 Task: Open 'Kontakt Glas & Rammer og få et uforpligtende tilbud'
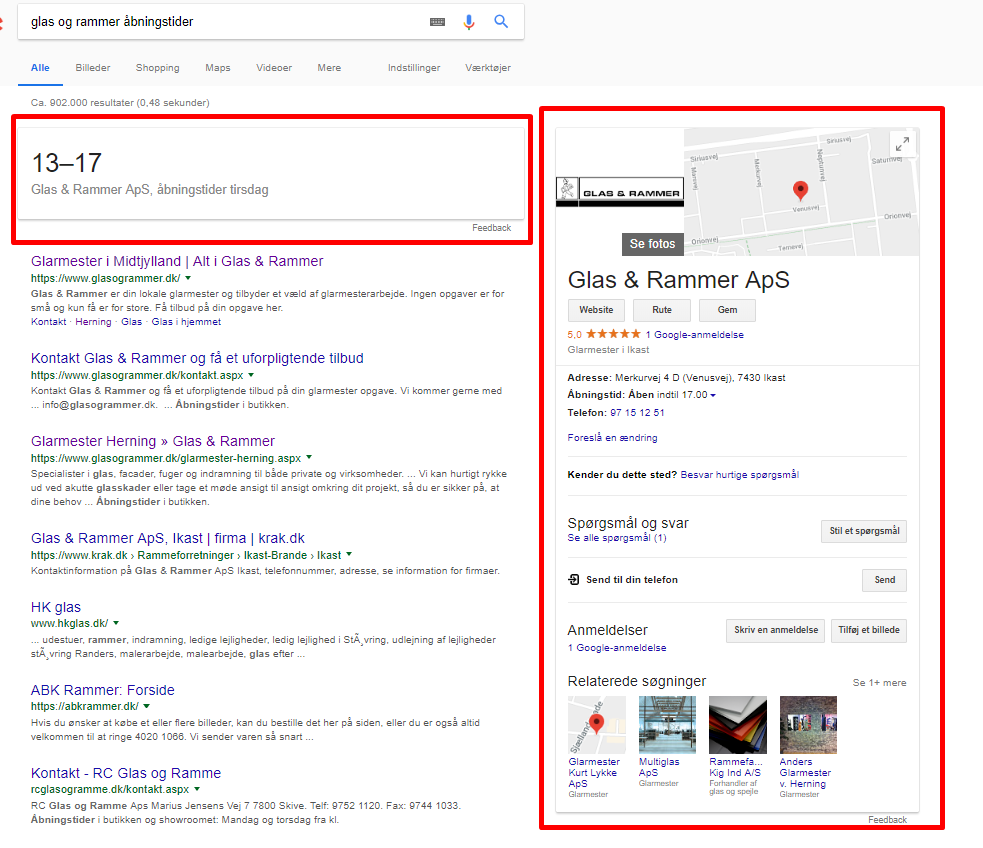[x=197, y=358]
